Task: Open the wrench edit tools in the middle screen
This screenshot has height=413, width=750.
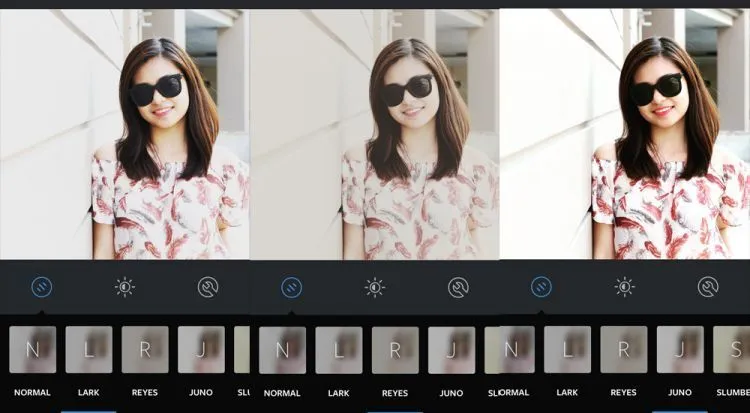Action: click(x=458, y=288)
